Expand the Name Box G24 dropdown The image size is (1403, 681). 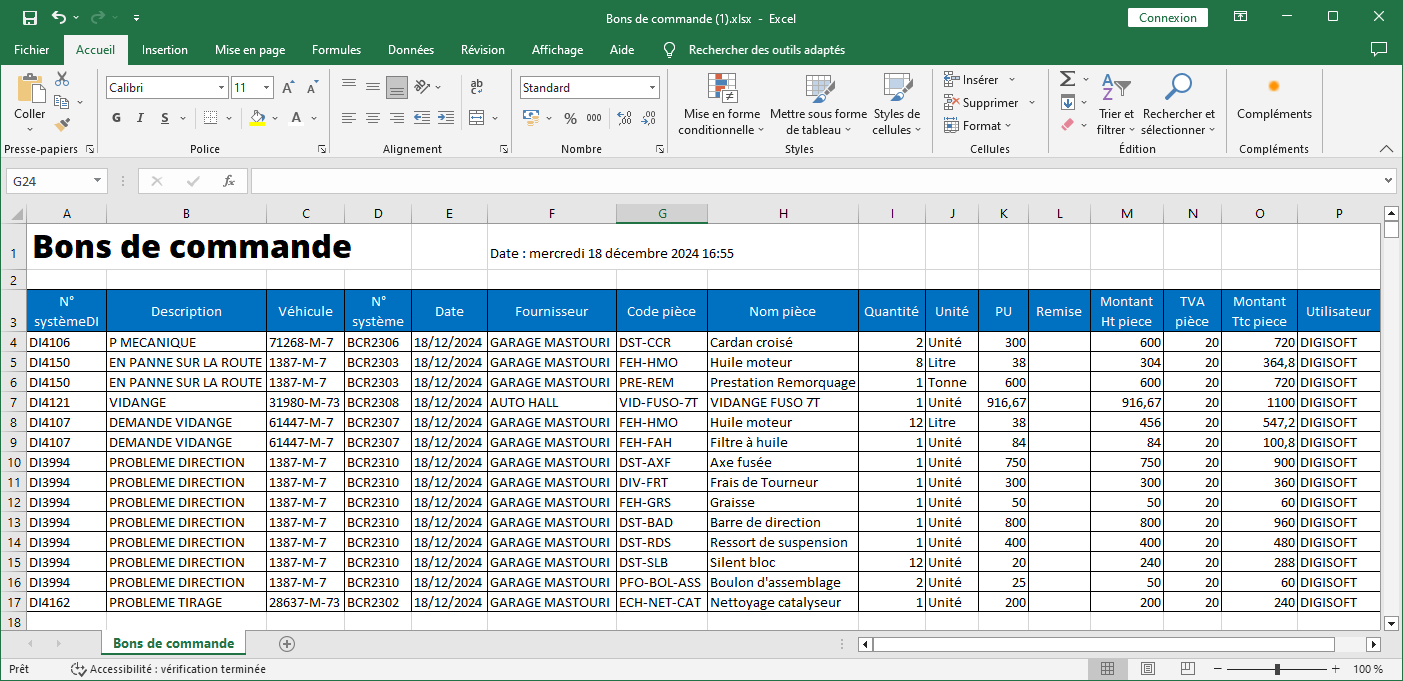point(98,181)
